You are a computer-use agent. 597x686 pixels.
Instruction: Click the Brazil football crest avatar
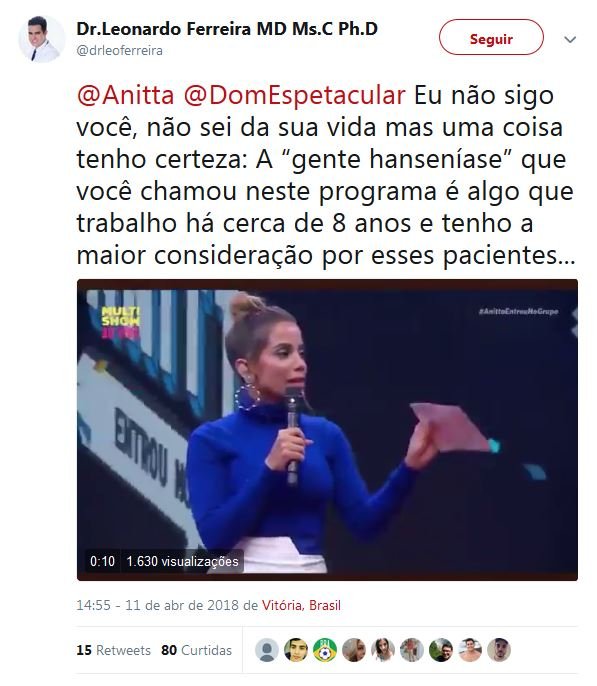(325, 650)
